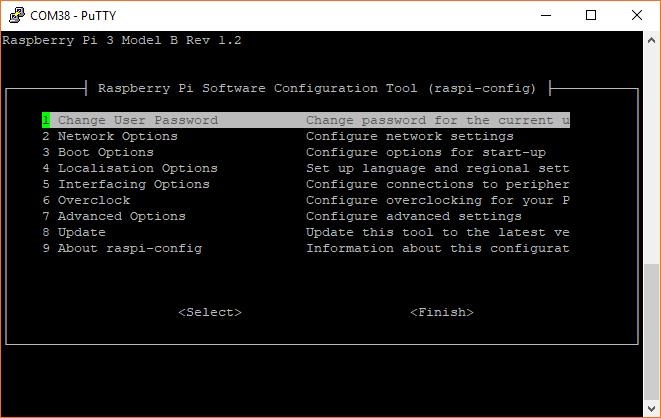
Task: Maximize the PuTTY window
Action: pos(591,16)
